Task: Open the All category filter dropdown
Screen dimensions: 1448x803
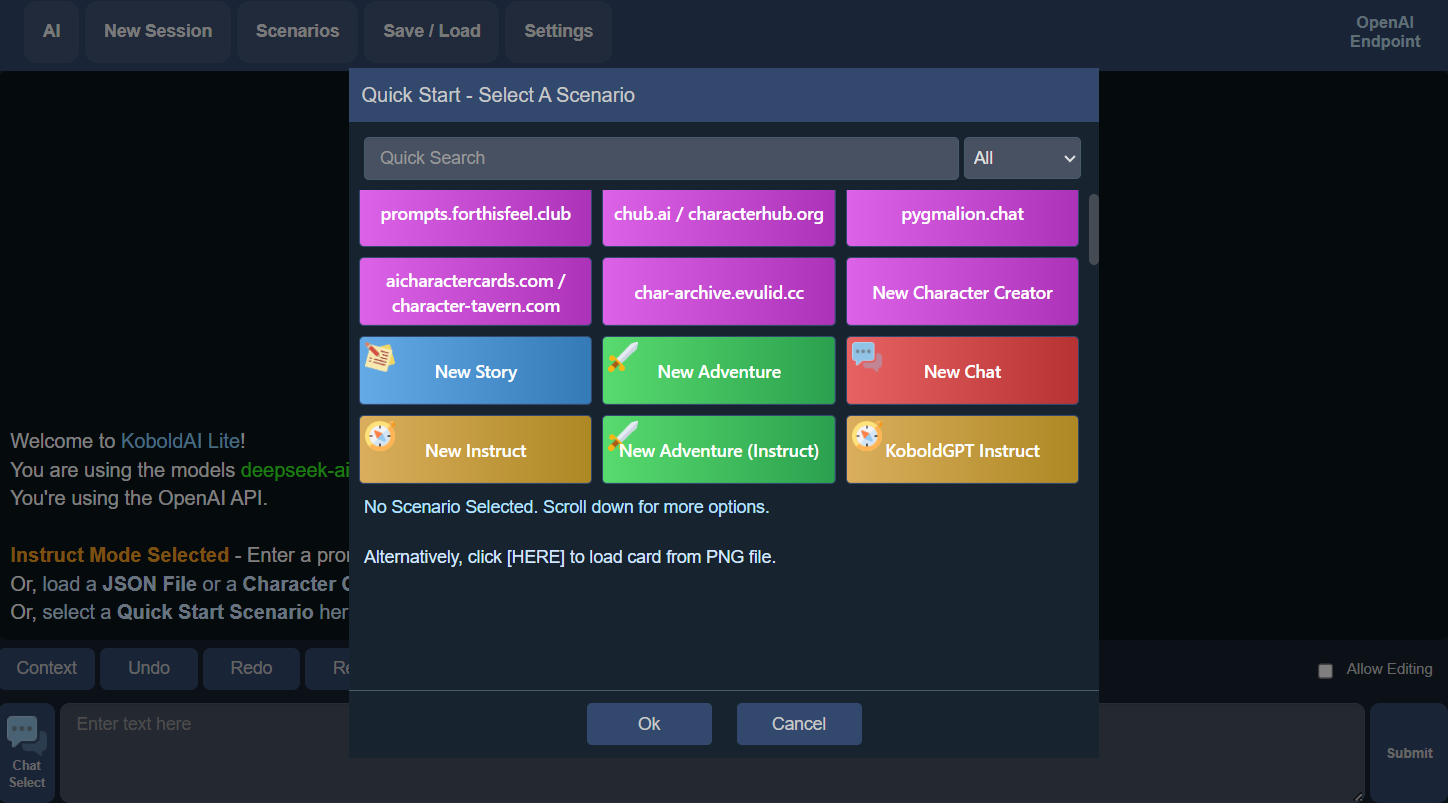Action: click(x=1022, y=158)
